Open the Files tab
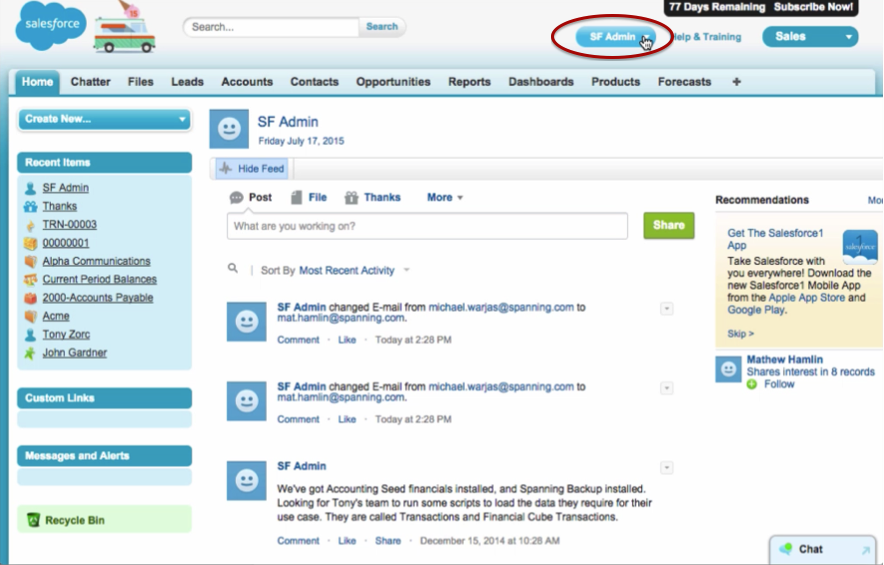The height and width of the screenshot is (565, 884). [140, 82]
